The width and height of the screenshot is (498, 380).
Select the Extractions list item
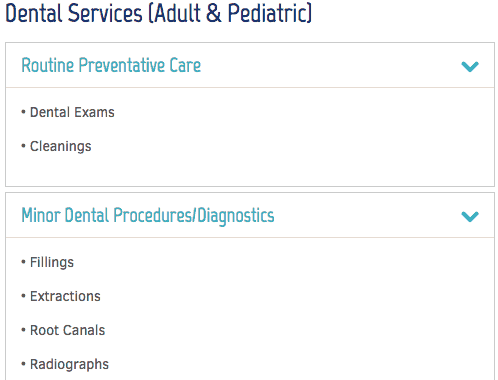(x=65, y=296)
